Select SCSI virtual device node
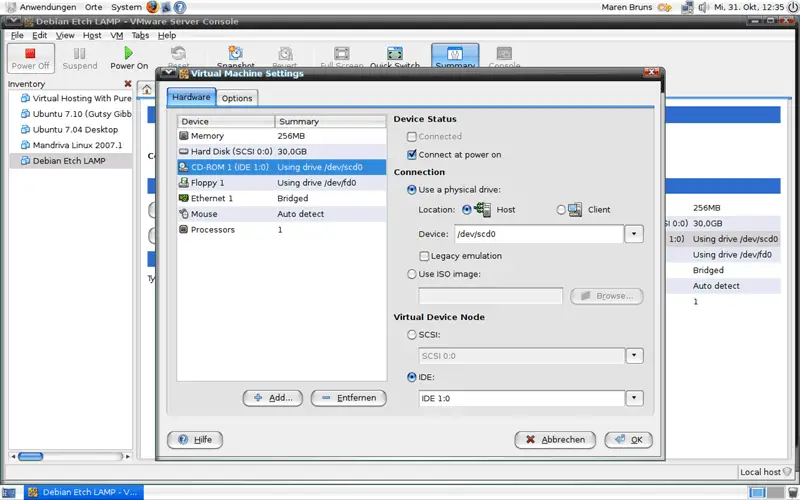 (412, 335)
